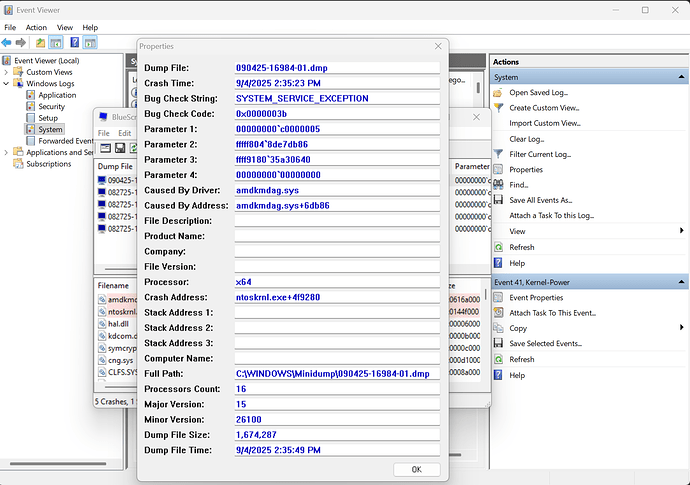690x485 pixels.
Task: Click Open Saved Log action
Action: tap(538, 92)
